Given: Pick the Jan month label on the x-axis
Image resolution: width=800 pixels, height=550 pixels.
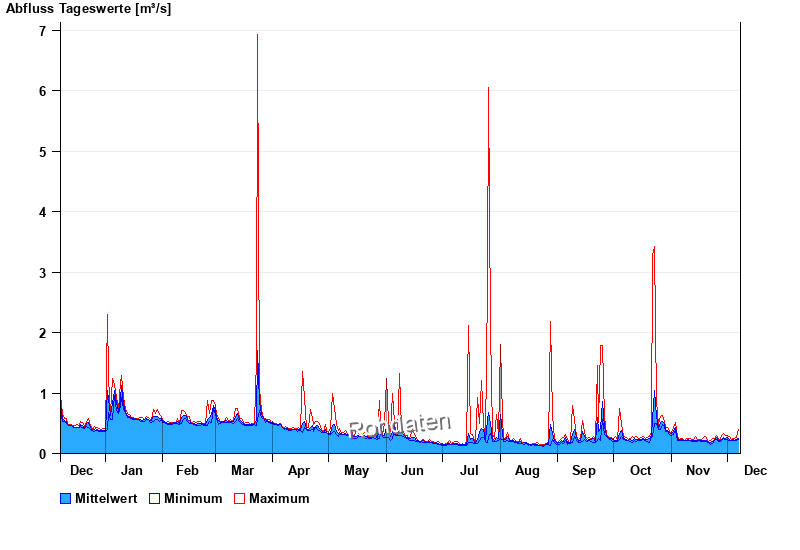Looking at the screenshot, I should [131, 470].
